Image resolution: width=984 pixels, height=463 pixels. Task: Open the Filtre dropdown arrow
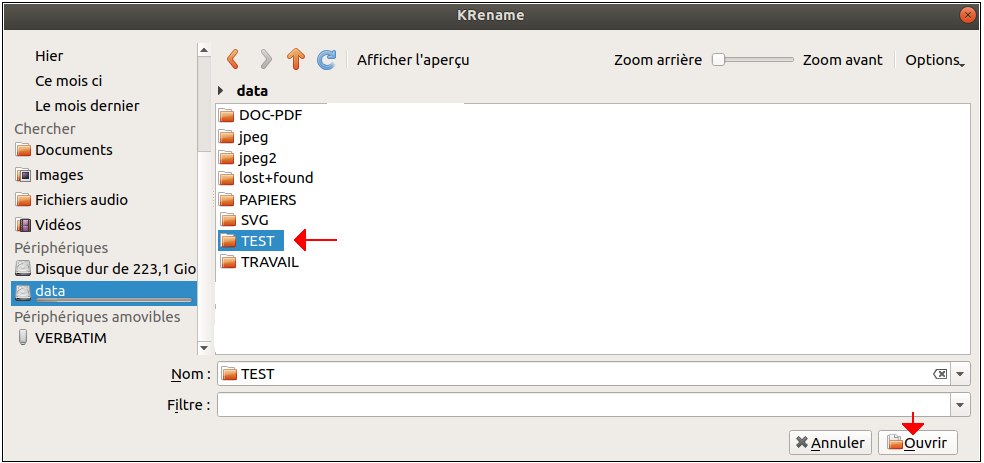(x=960, y=405)
